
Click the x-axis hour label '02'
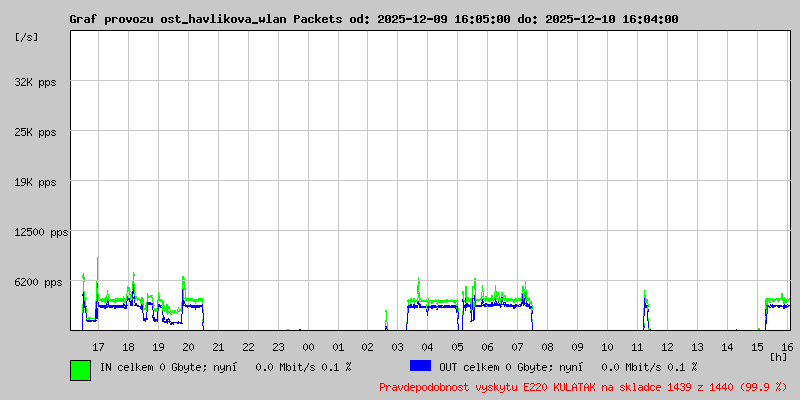368,347
